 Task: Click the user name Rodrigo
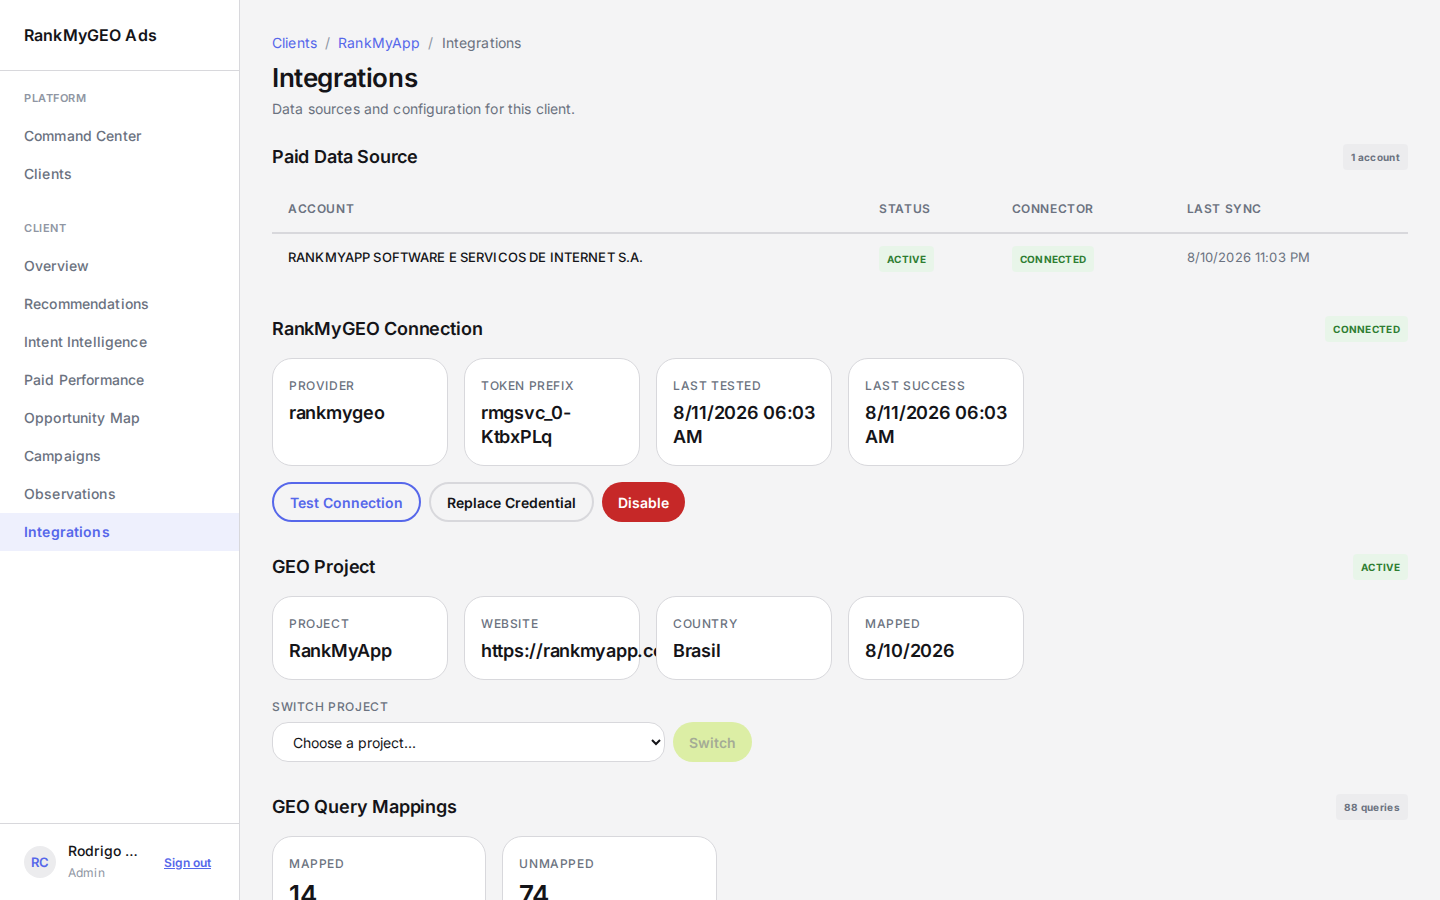[x=103, y=851]
